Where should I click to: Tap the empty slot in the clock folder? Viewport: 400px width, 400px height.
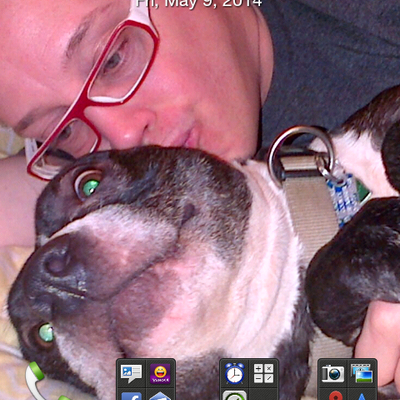pyautogui.click(x=264, y=395)
